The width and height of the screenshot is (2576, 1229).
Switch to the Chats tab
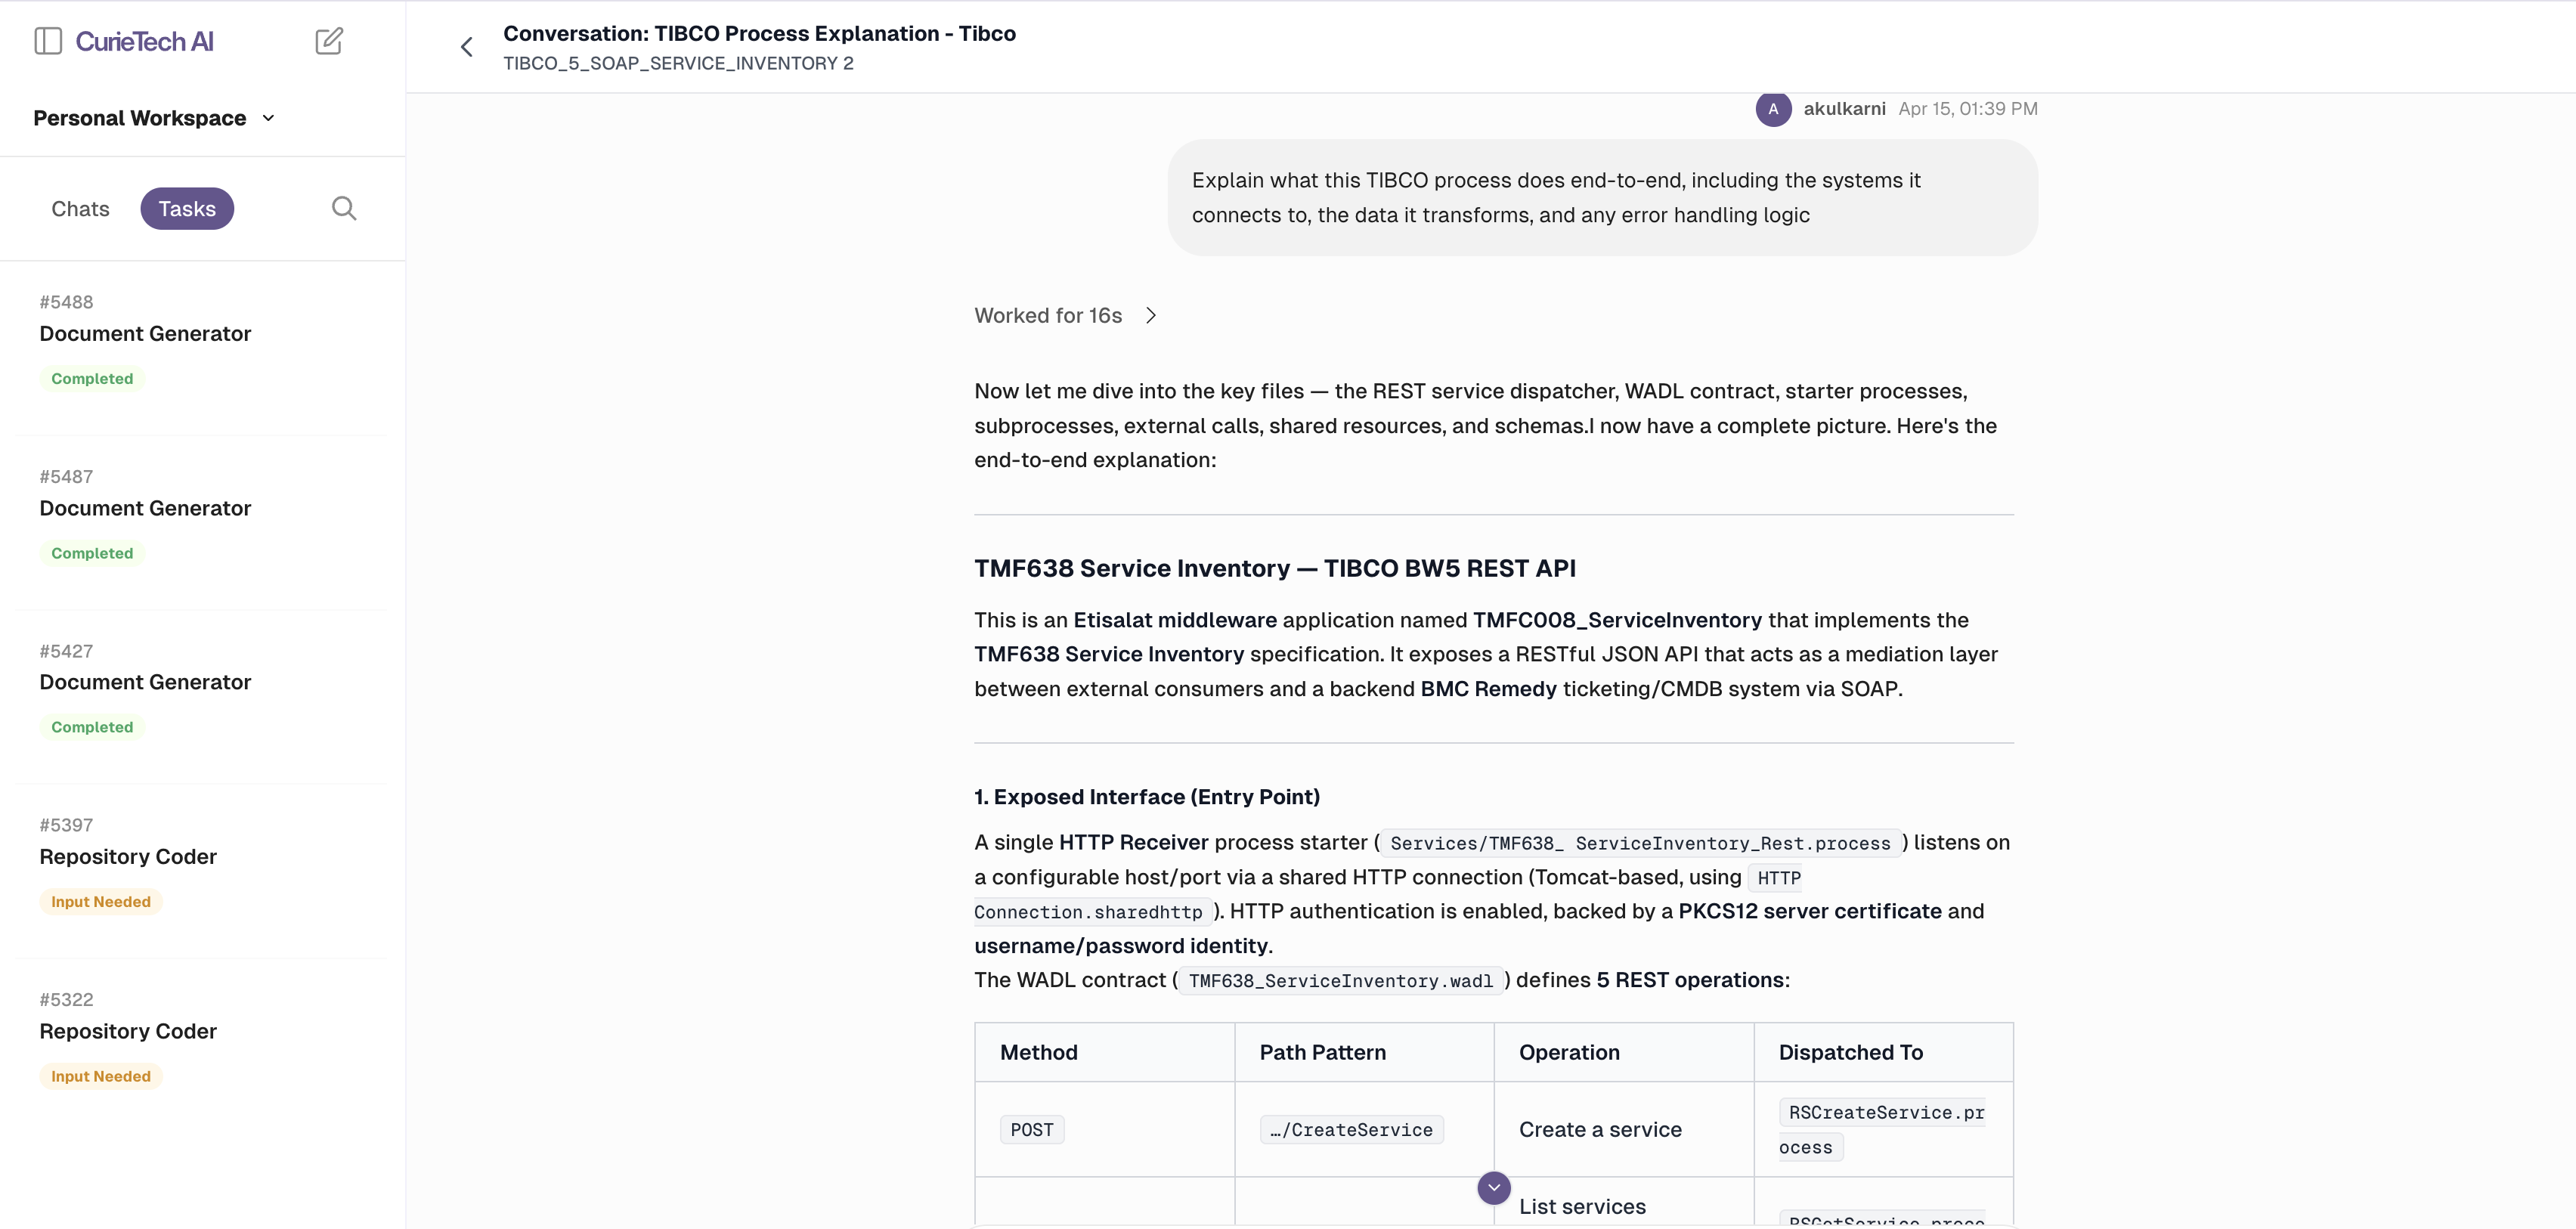(x=80, y=209)
